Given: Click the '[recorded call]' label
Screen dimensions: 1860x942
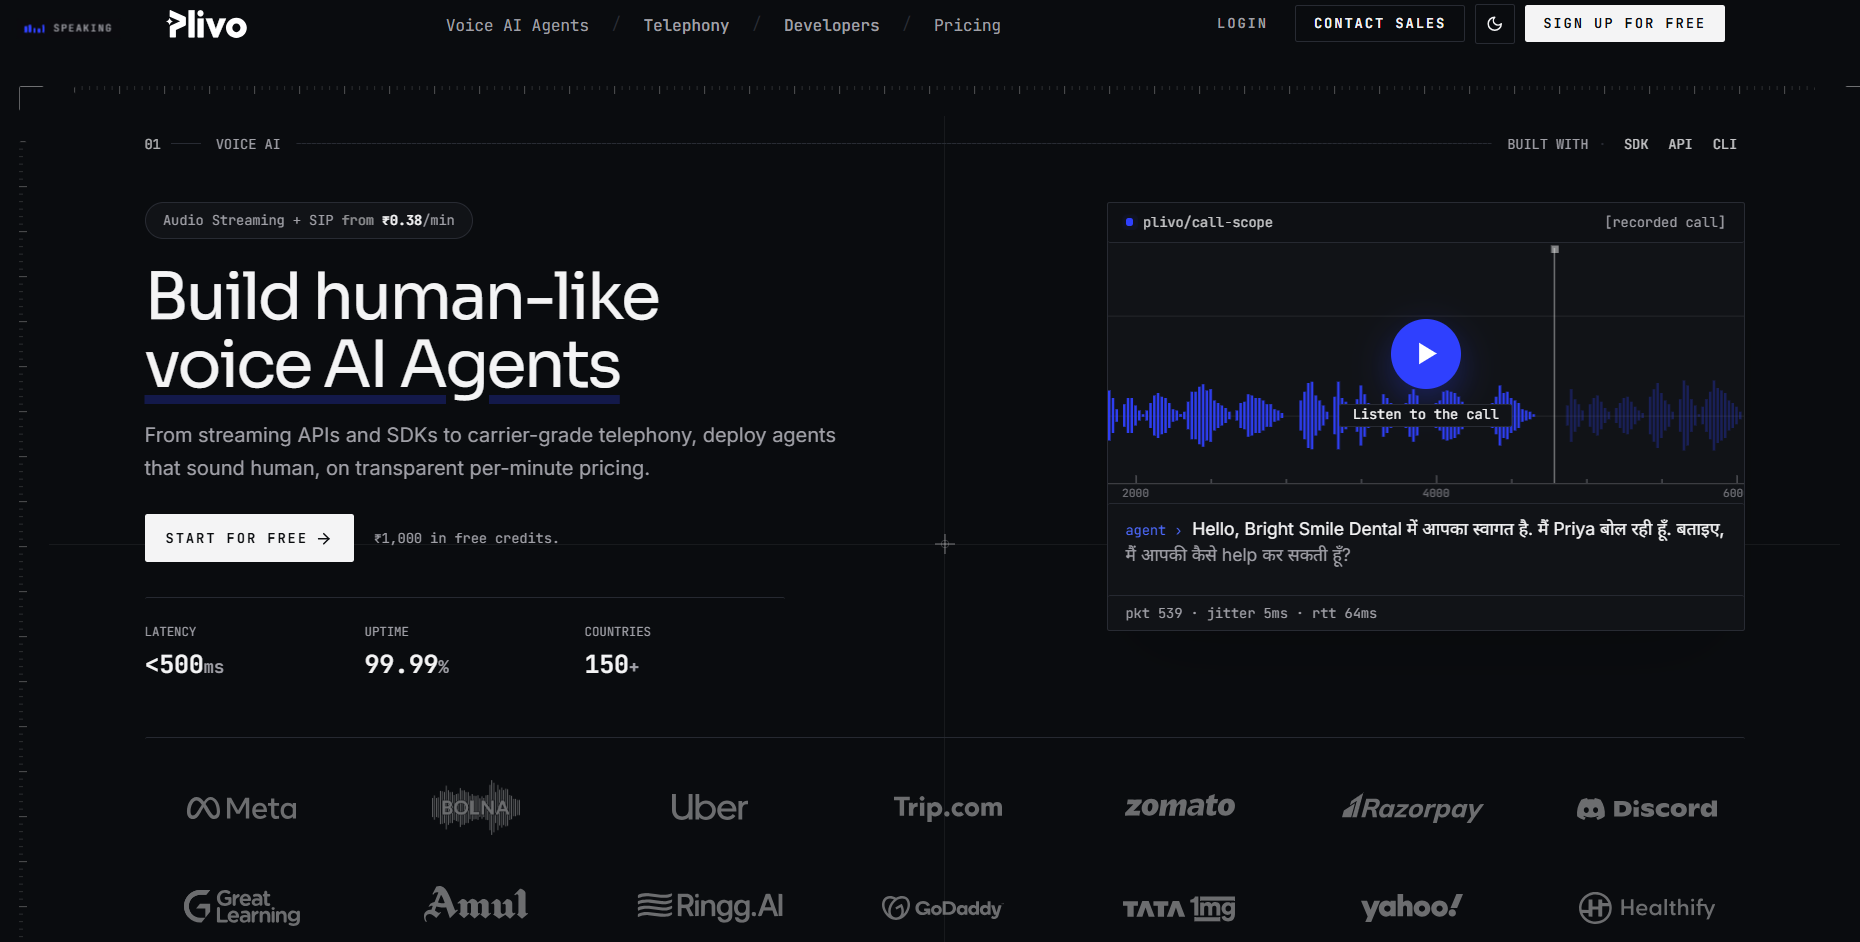Looking at the screenshot, I should [1665, 222].
